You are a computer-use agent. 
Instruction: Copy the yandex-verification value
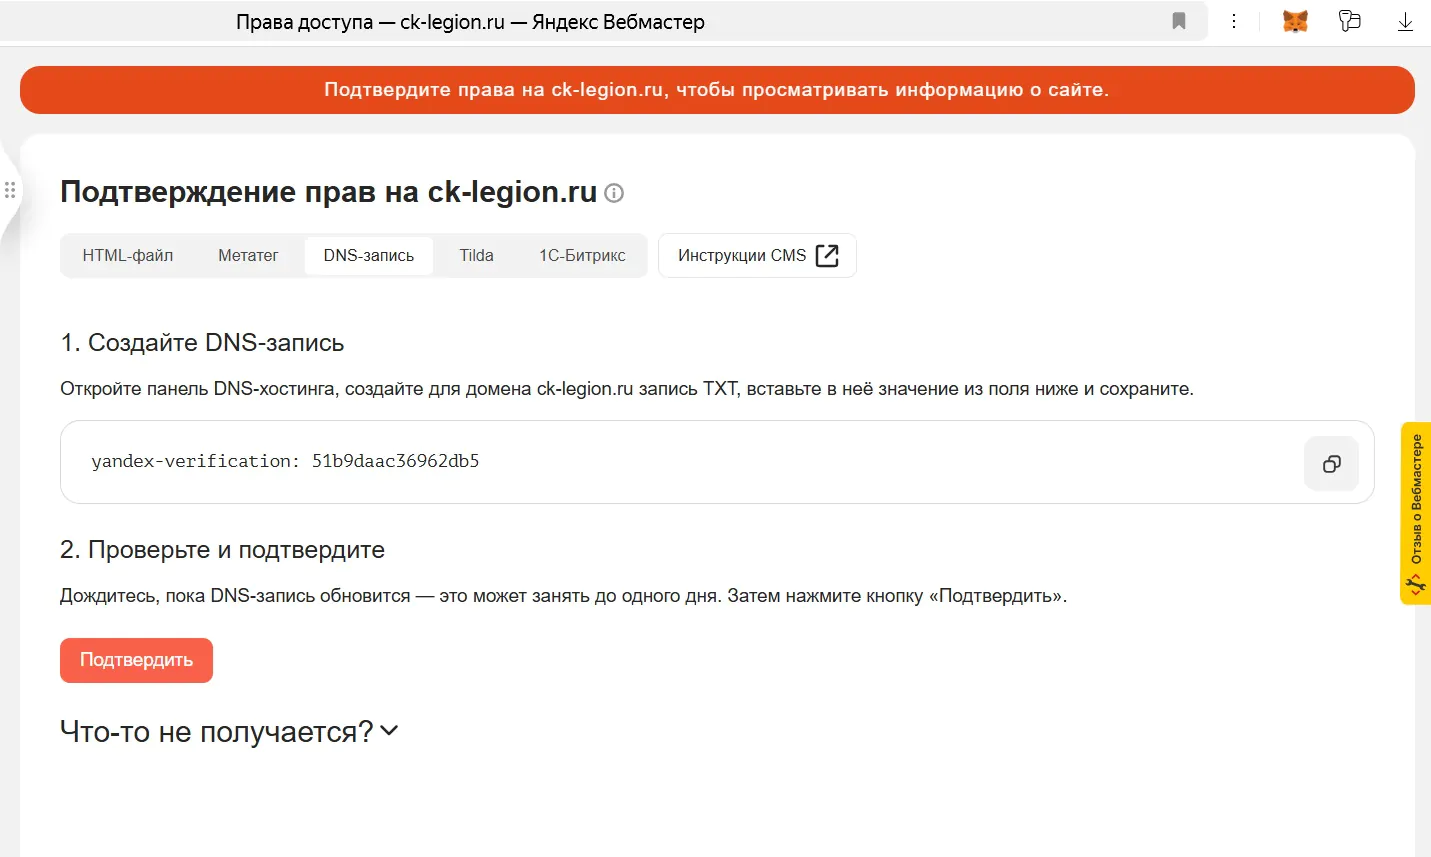[1331, 463]
